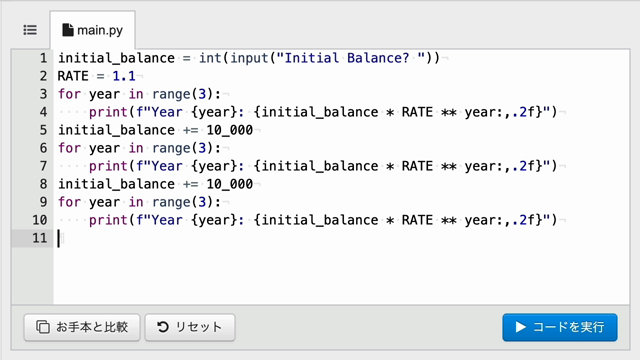Click the circular arrow reset icon

[x=163, y=327]
